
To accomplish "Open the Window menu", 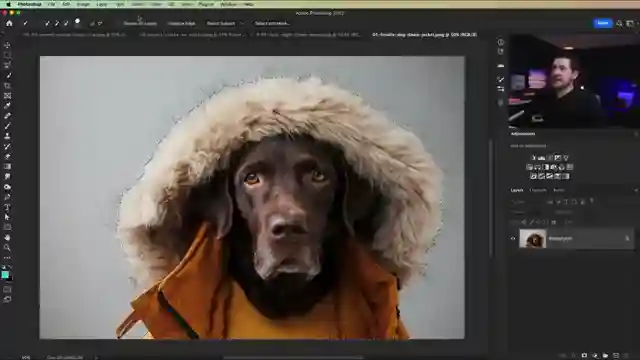I will click(x=228, y=4).
